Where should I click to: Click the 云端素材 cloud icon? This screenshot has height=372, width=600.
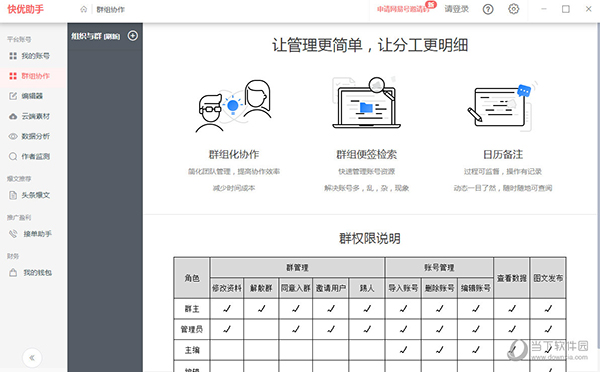(13, 116)
